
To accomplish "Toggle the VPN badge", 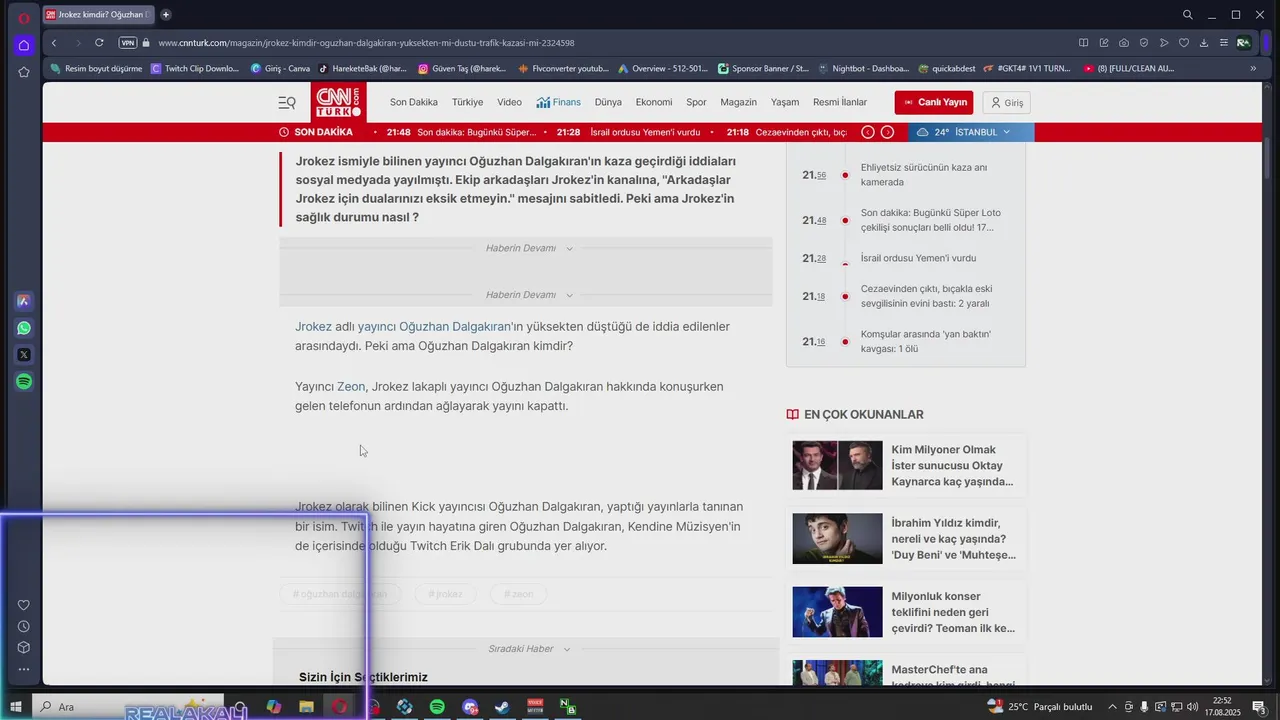I will (x=127, y=42).
